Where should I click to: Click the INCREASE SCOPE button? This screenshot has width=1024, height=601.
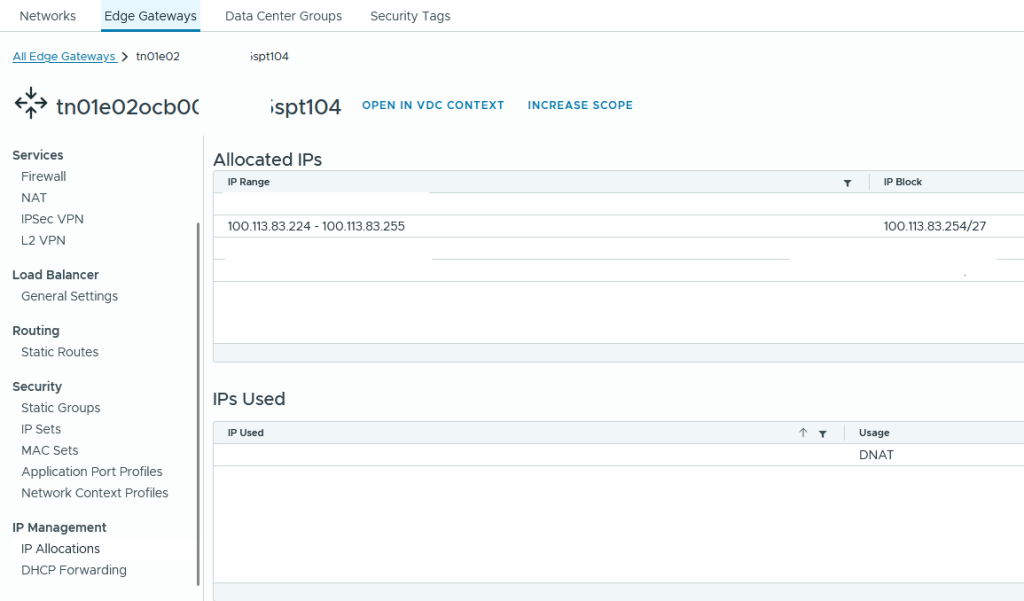click(580, 105)
